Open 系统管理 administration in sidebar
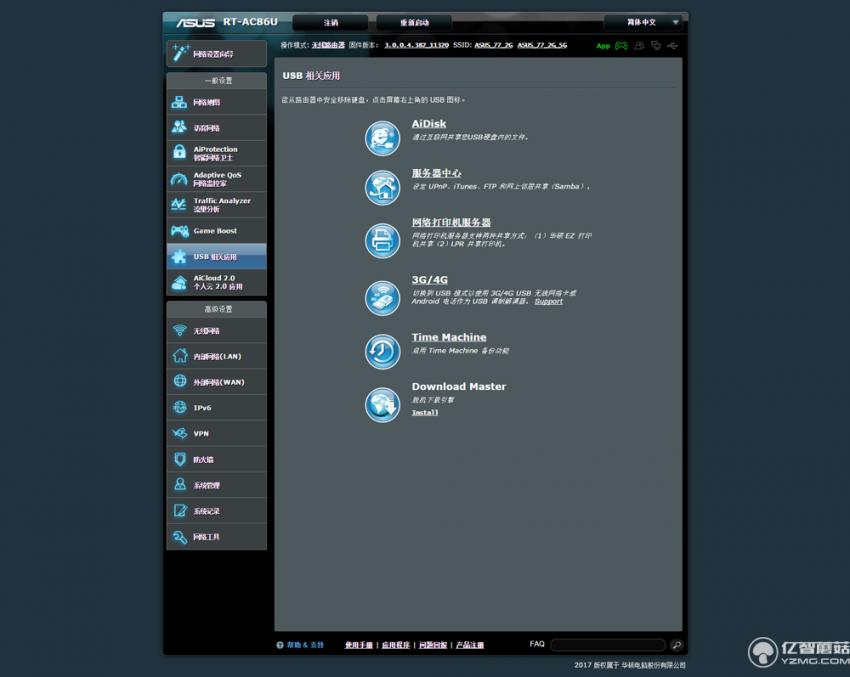Viewport: 850px width, 677px height. point(216,485)
